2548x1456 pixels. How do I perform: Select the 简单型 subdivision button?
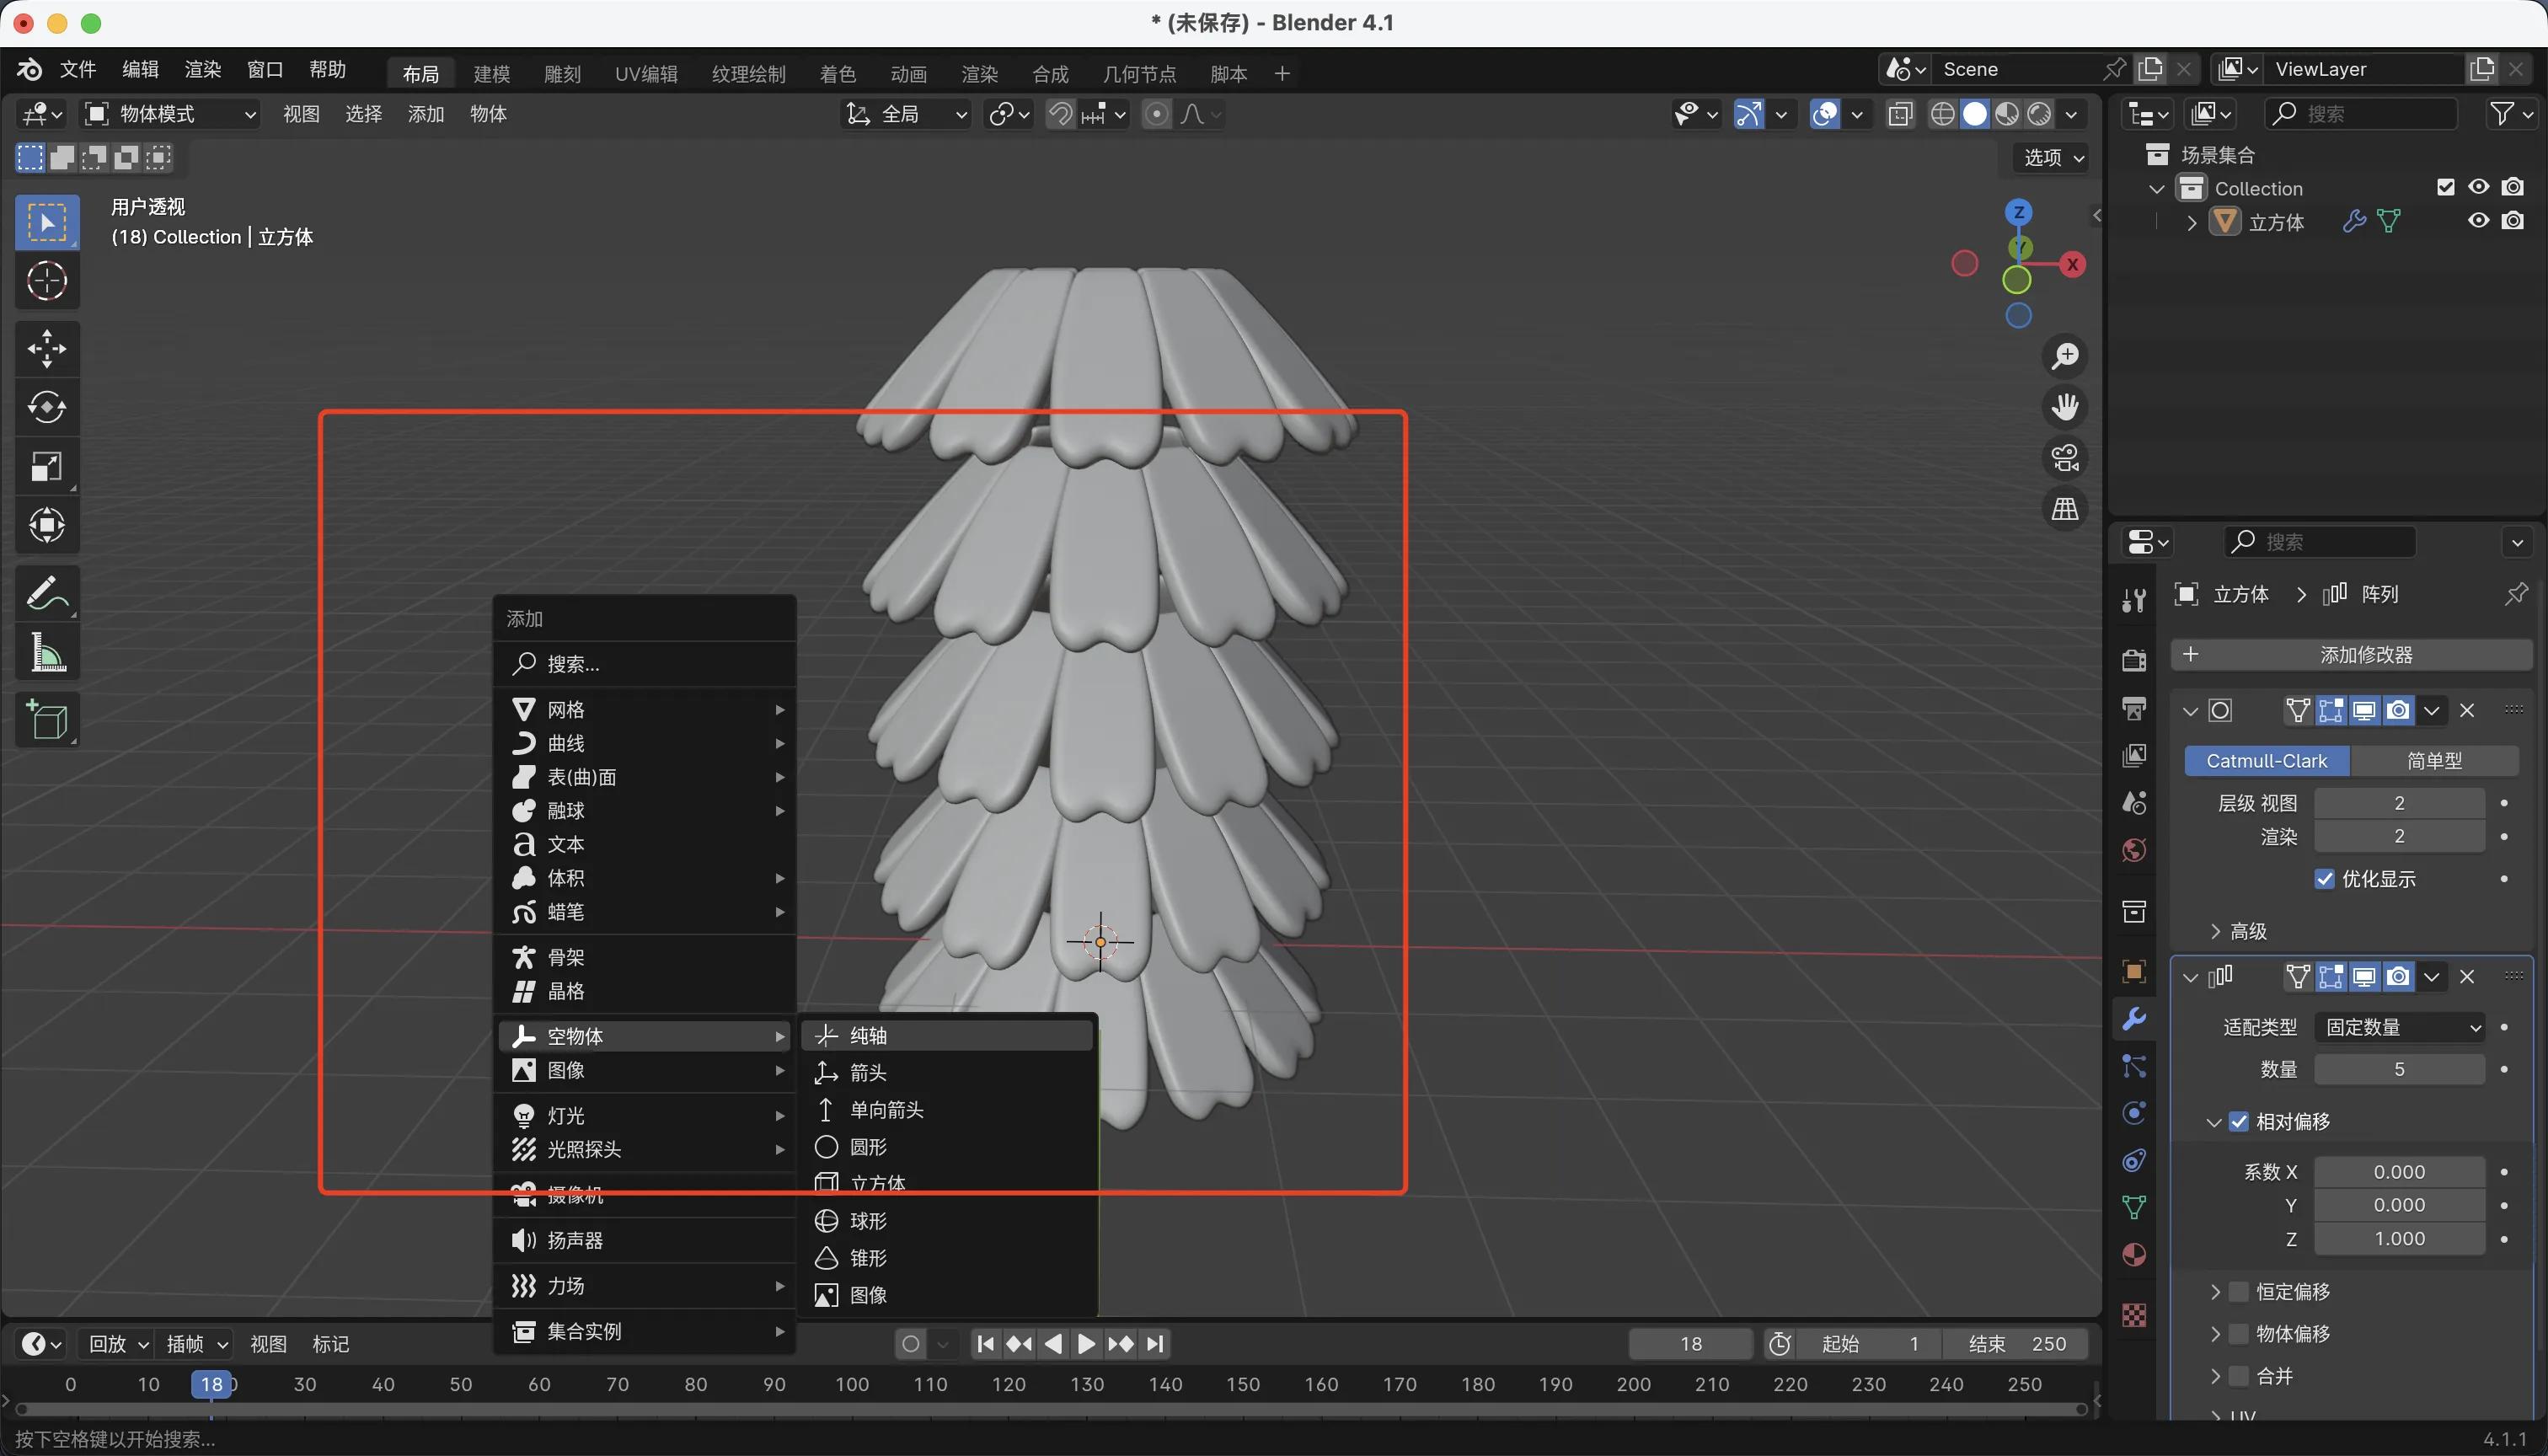click(2433, 761)
